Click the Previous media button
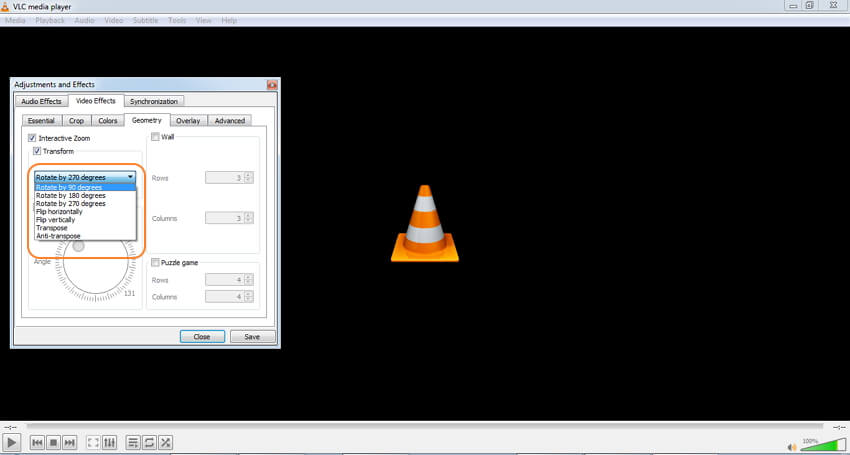This screenshot has width=850, height=455. (37, 443)
